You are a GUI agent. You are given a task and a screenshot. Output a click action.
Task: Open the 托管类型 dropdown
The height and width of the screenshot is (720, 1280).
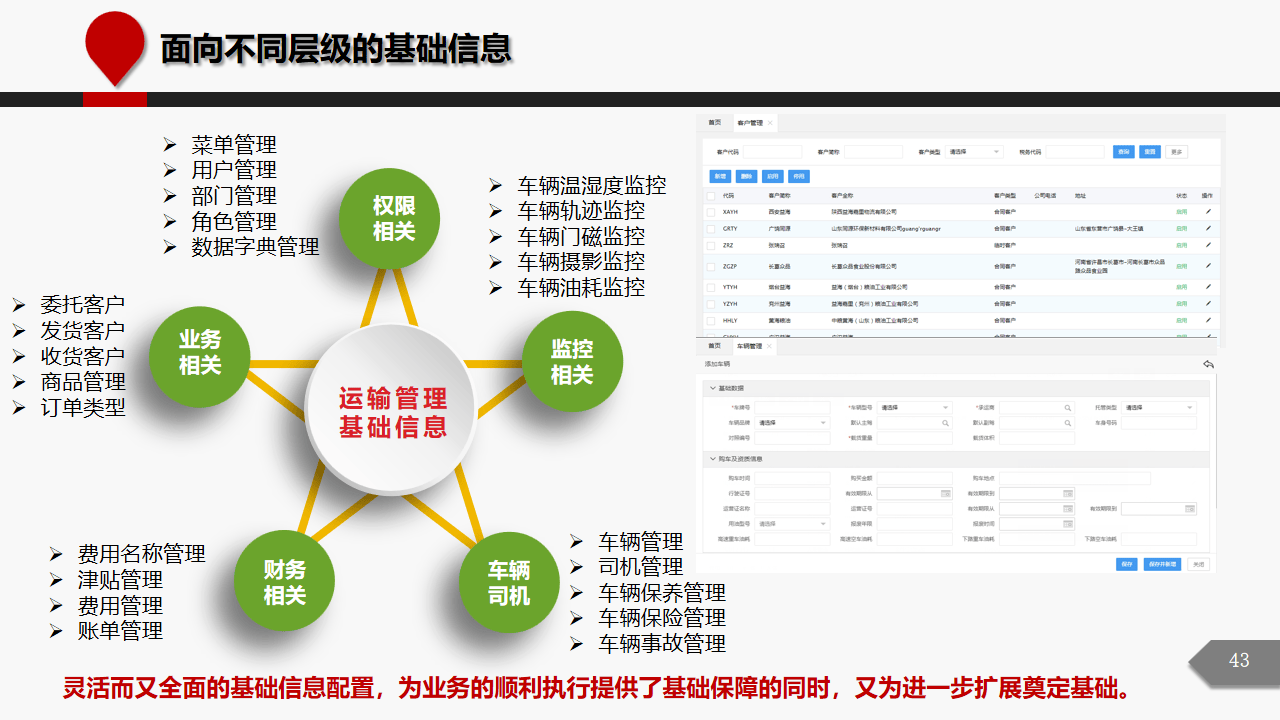[1158, 408]
